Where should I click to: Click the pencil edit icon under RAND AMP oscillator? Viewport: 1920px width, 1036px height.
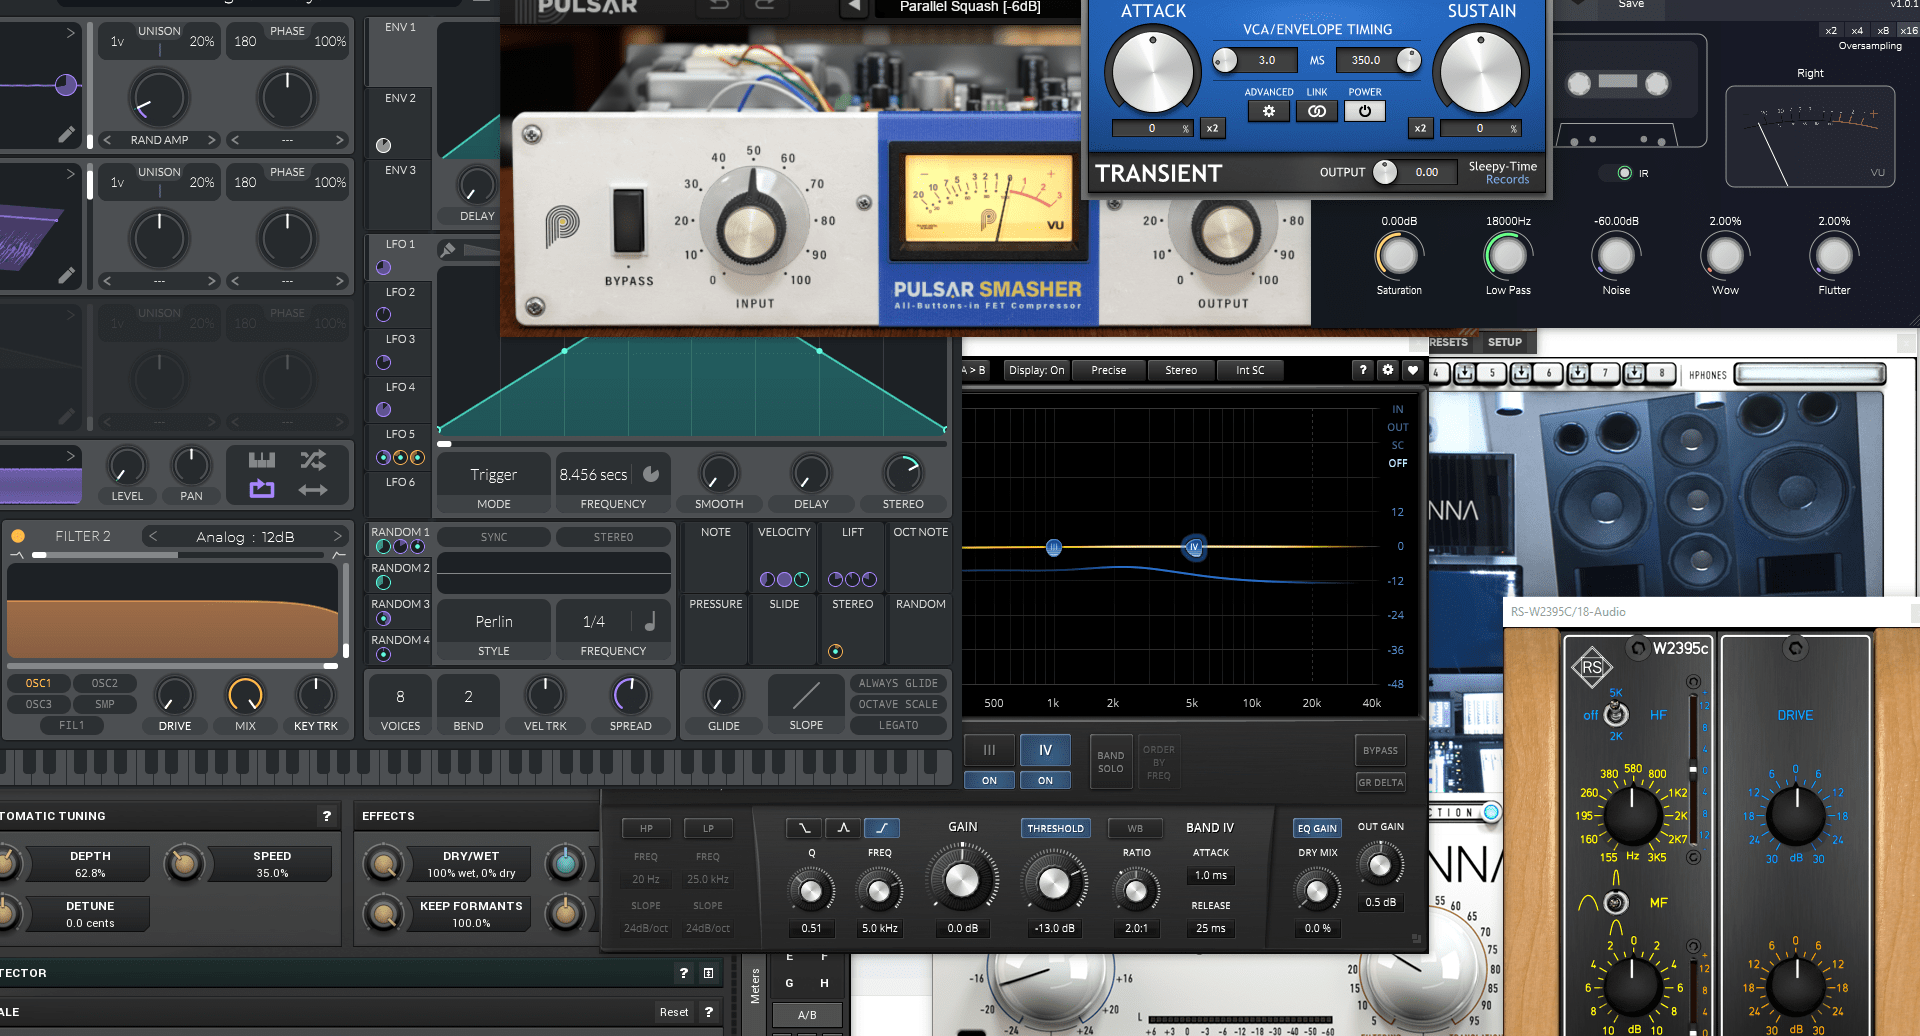point(66,134)
